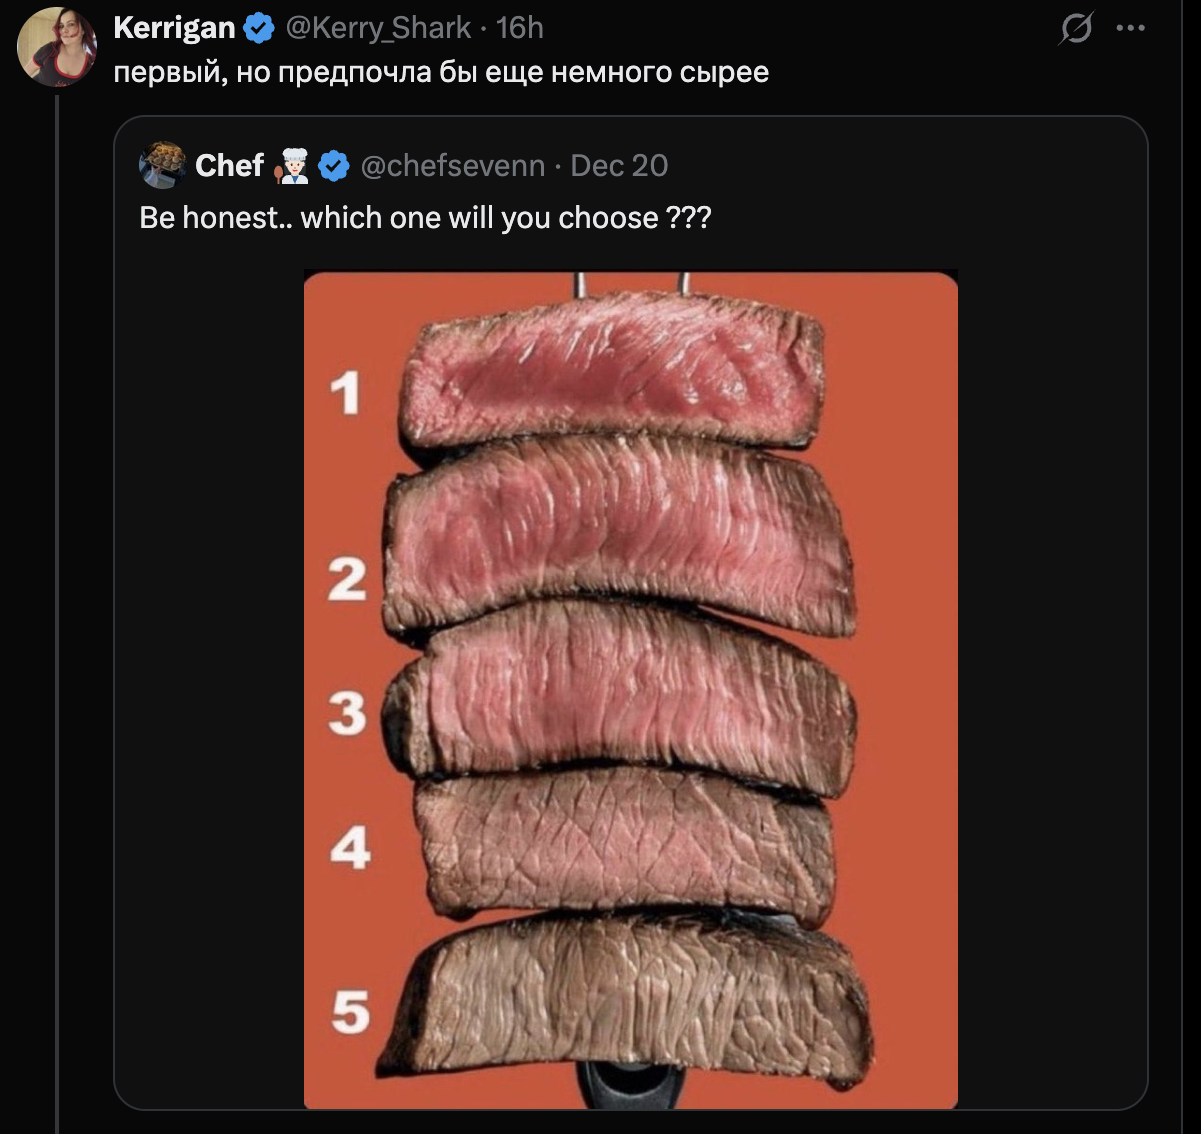Click the number 4 label on the steak image
The height and width of the screenshot is (1134, 1201).
349,848
